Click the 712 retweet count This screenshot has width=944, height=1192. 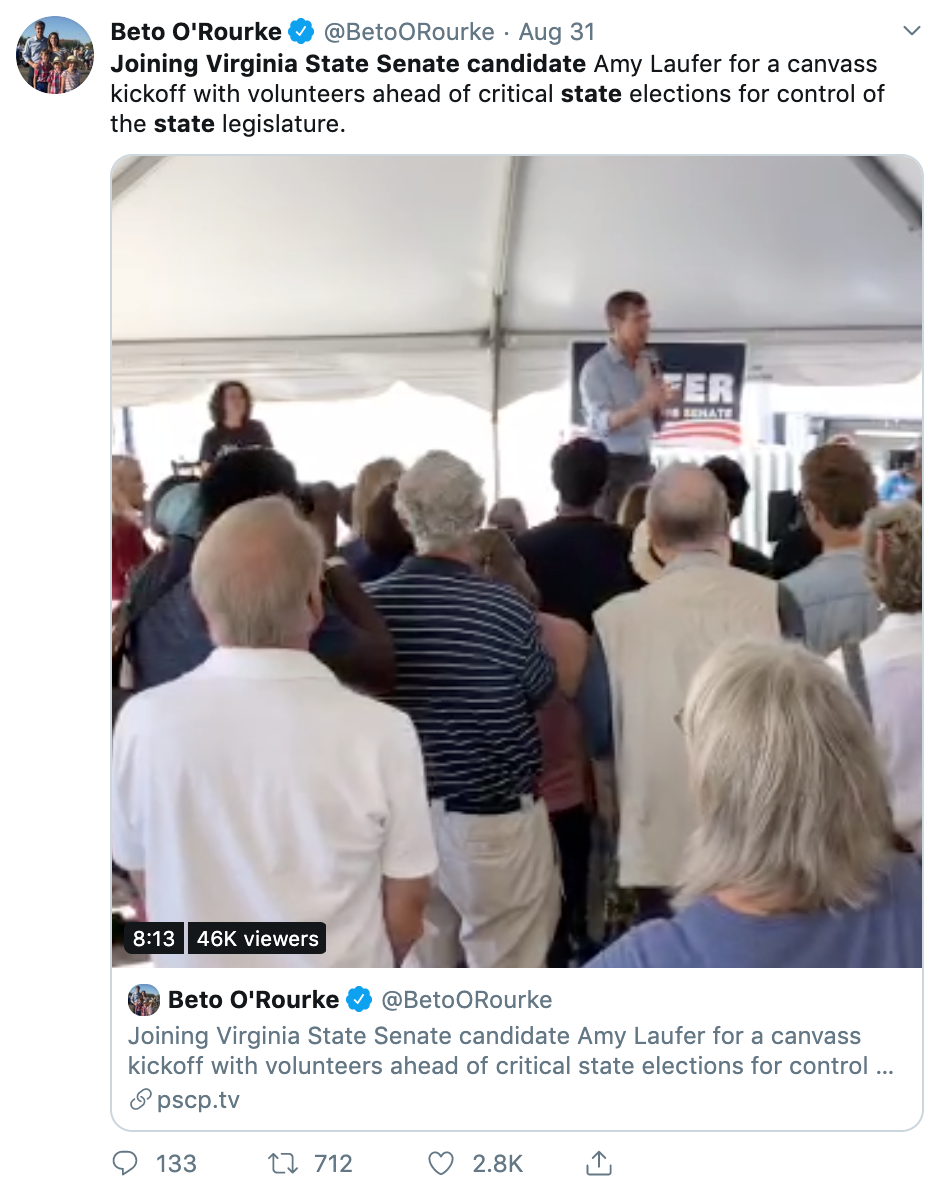[x=333, y=1163]
